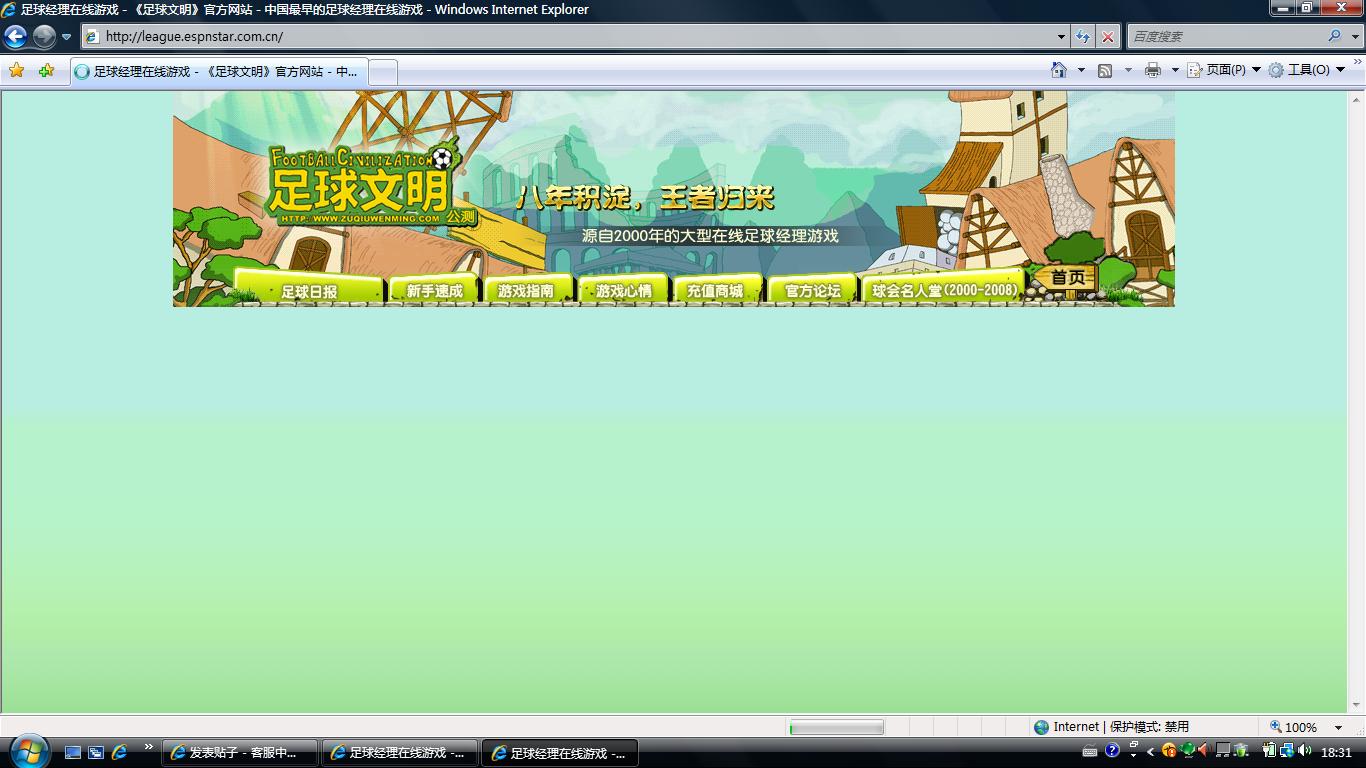This screenshot has height=768, width=1366.
Task: Click the Add to Favorites icon
Action: 46,70
